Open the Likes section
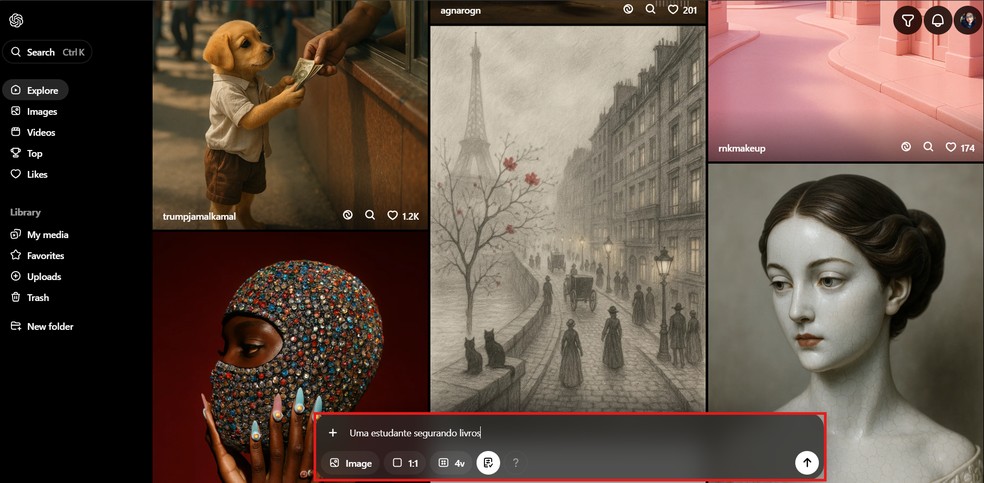Screen dimensions: 984x483 coord(29,174)
